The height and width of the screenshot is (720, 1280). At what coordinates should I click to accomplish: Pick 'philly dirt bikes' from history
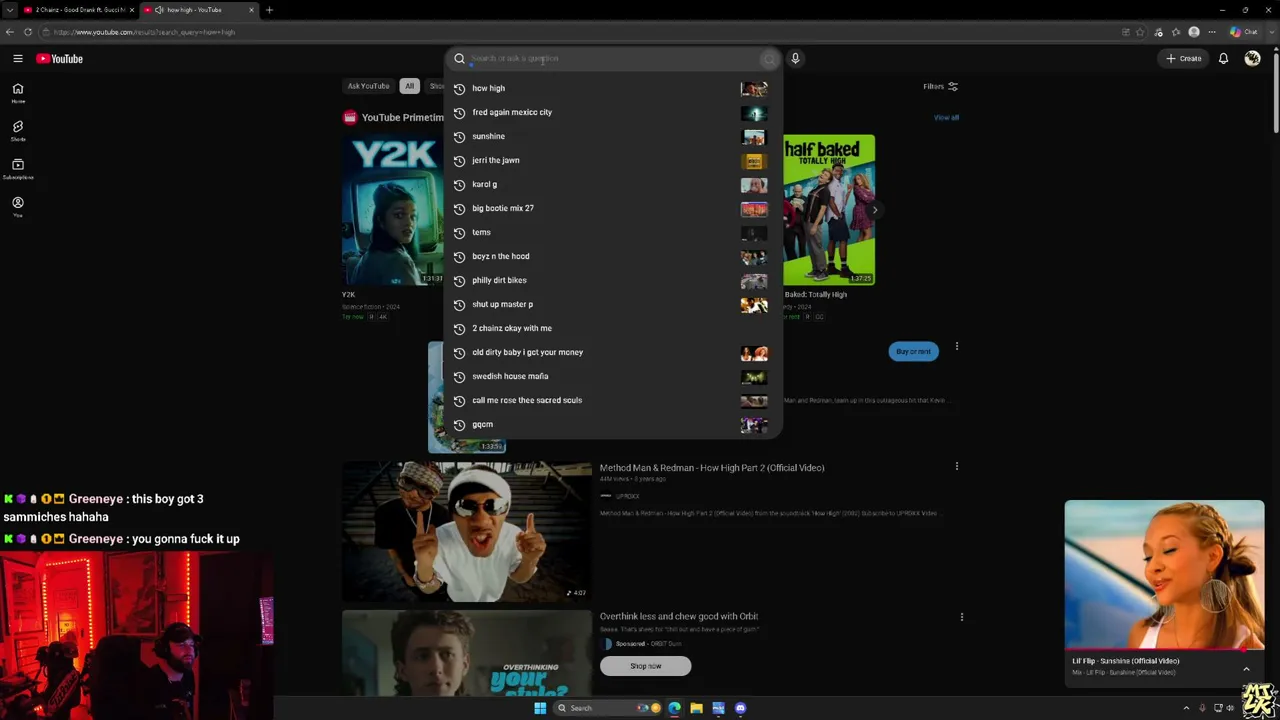[612, 280]
